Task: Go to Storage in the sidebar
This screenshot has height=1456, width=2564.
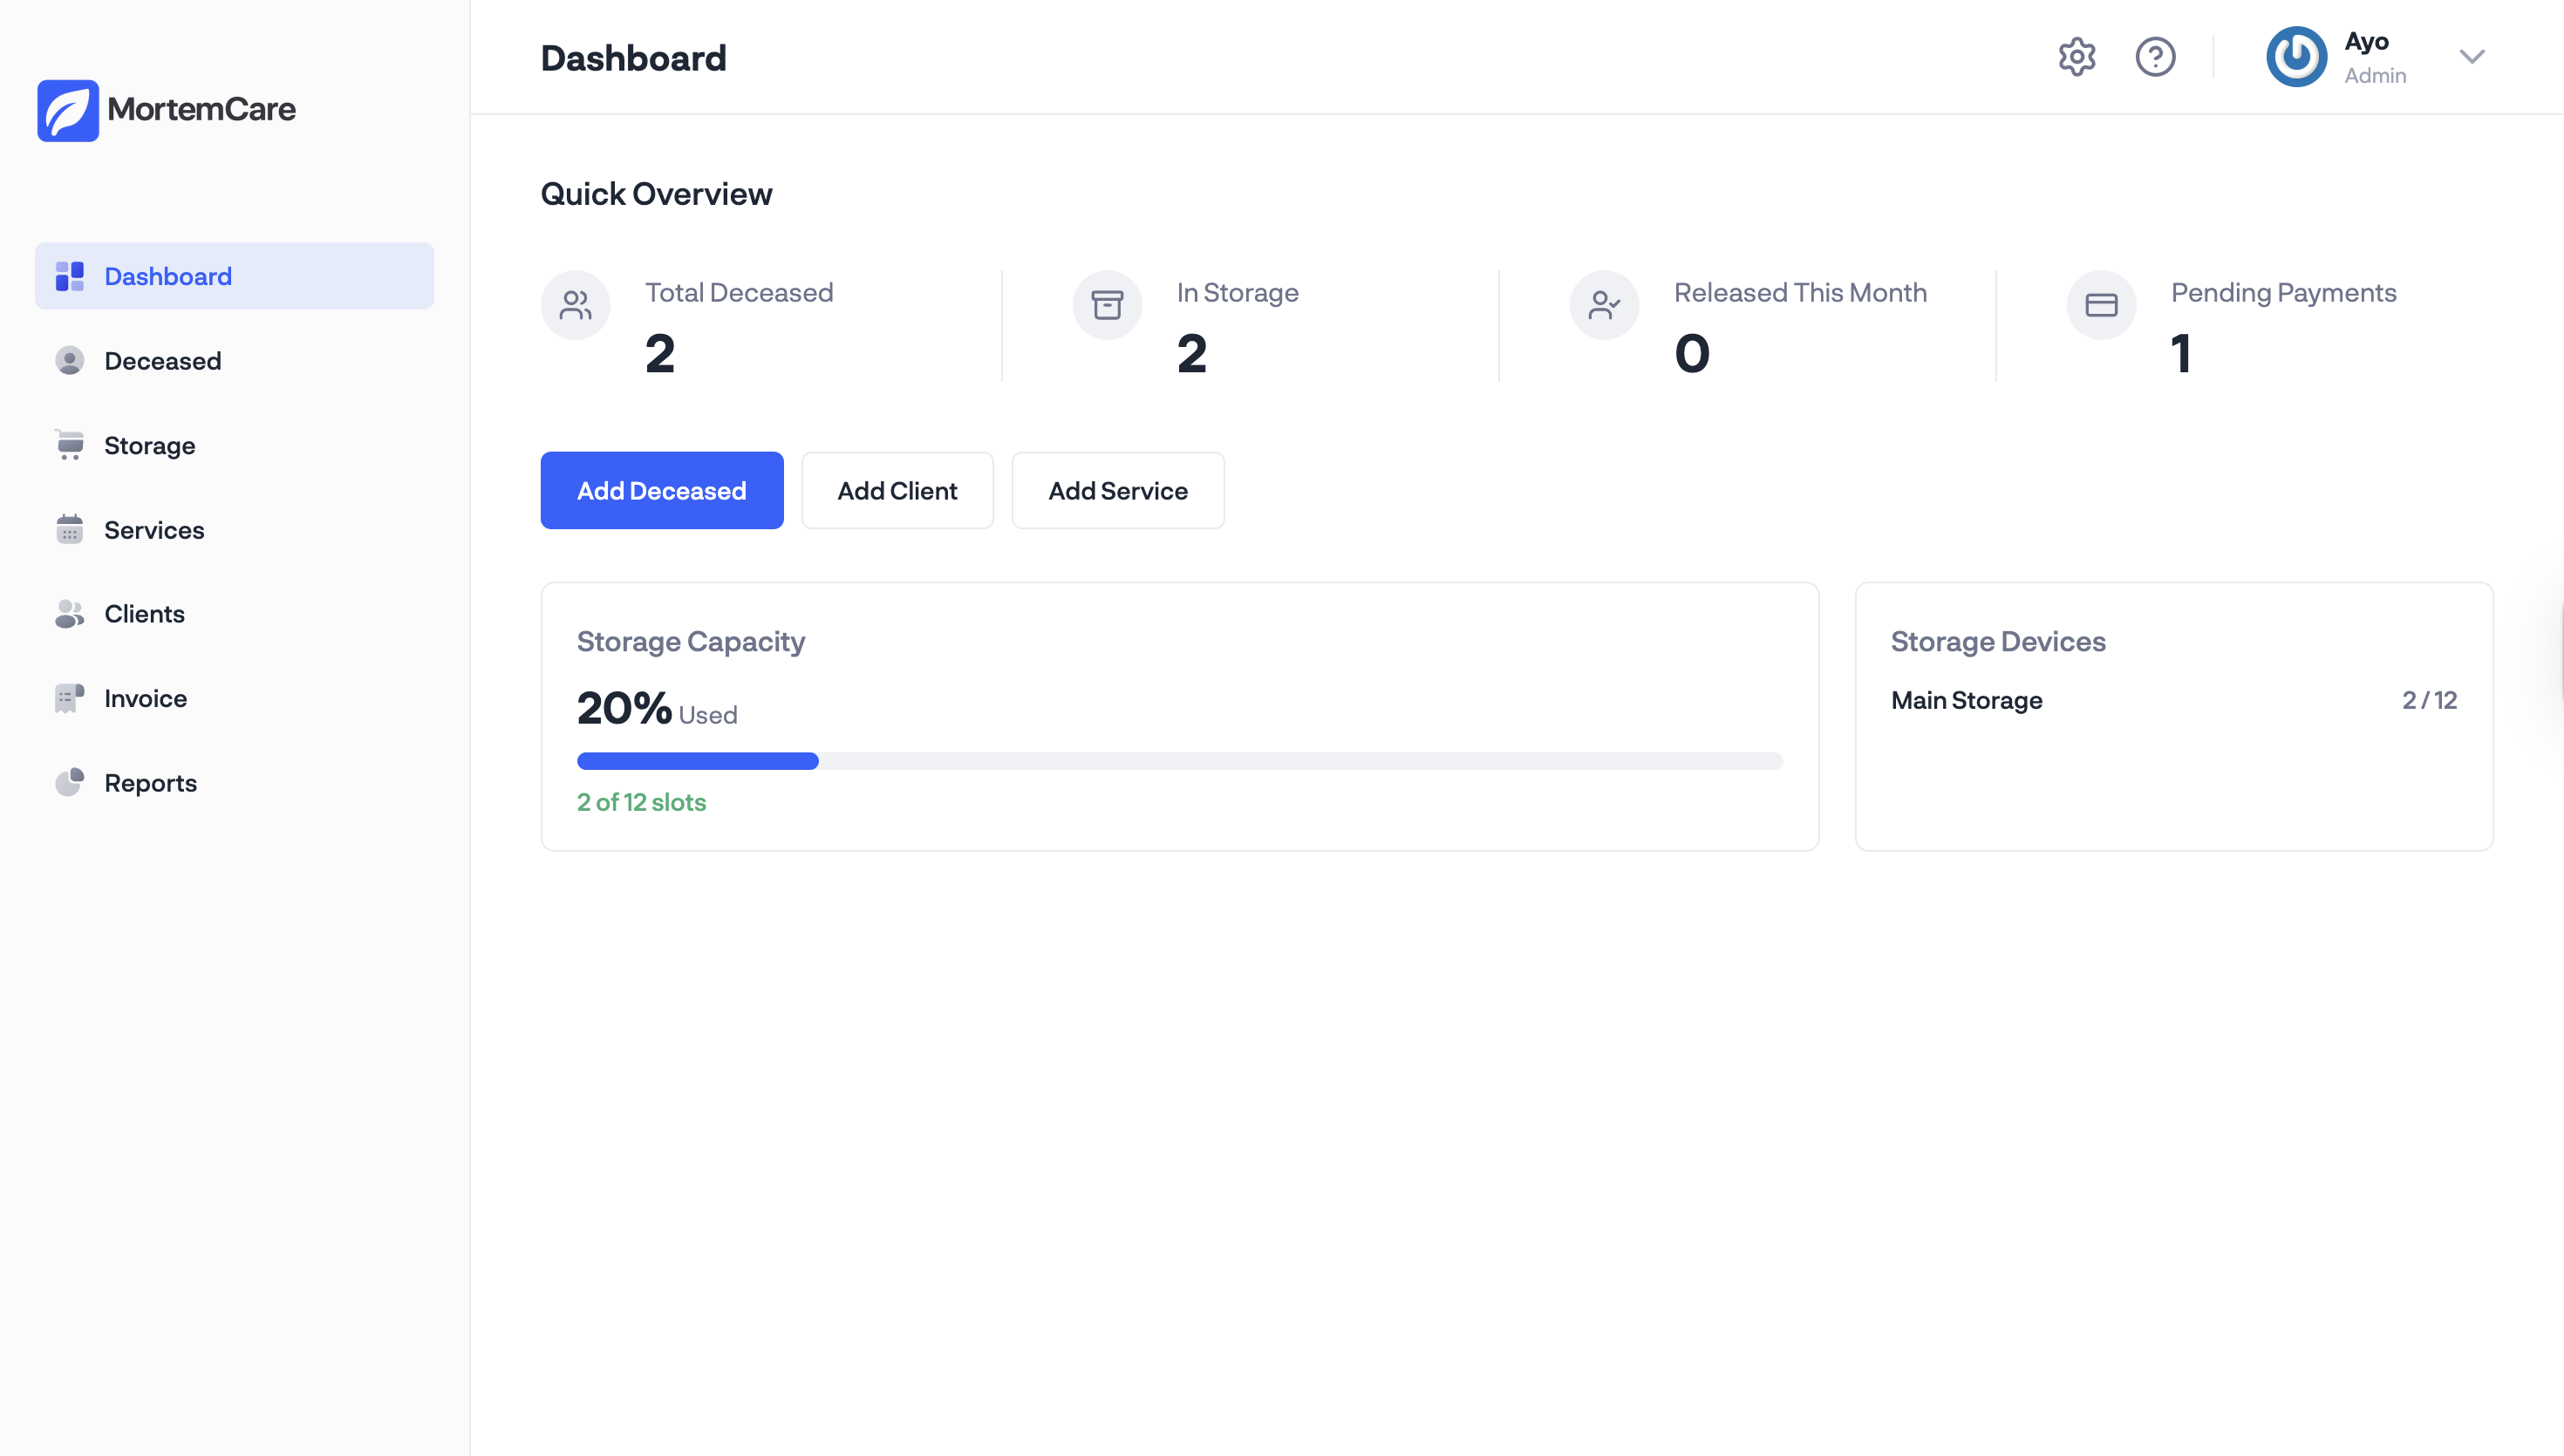Action: pos(149,445)
